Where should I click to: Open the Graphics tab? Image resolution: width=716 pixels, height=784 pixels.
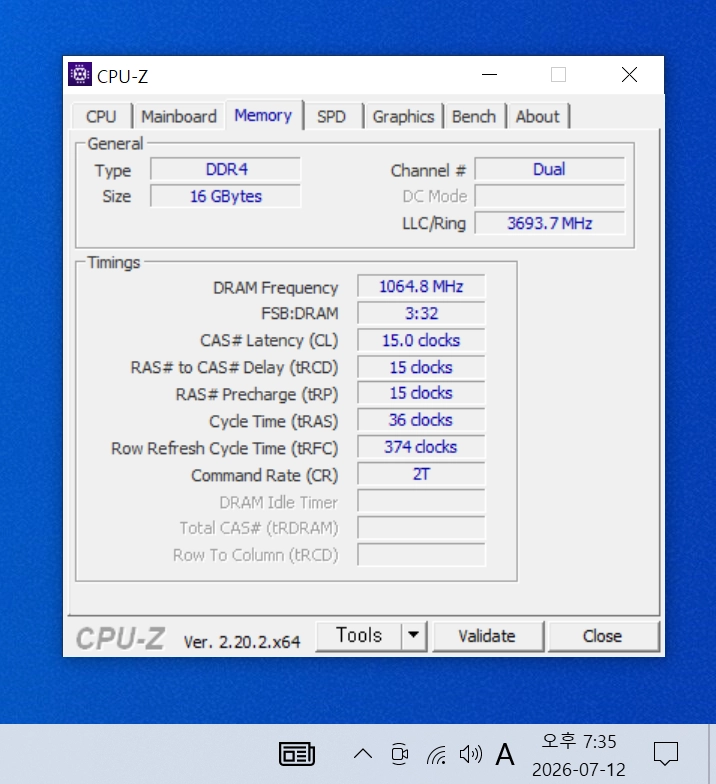tap(404, 116)
